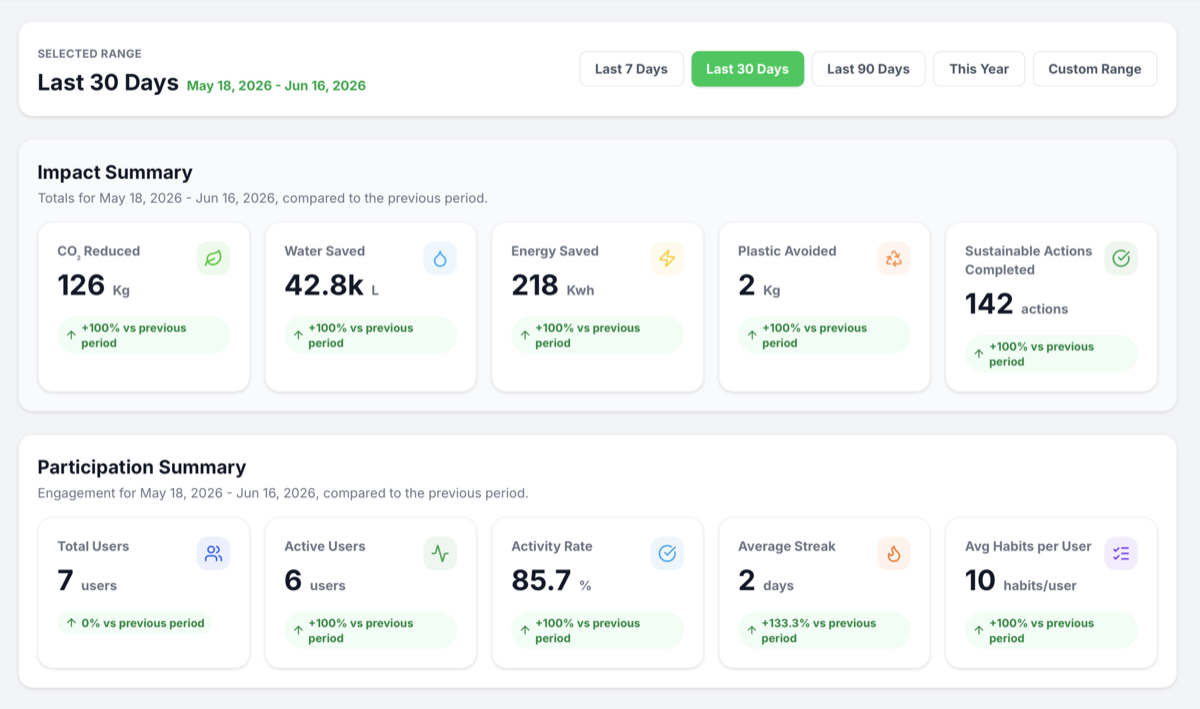
Task: Click the 142 actions value
Action: (x=1016, y=305)
